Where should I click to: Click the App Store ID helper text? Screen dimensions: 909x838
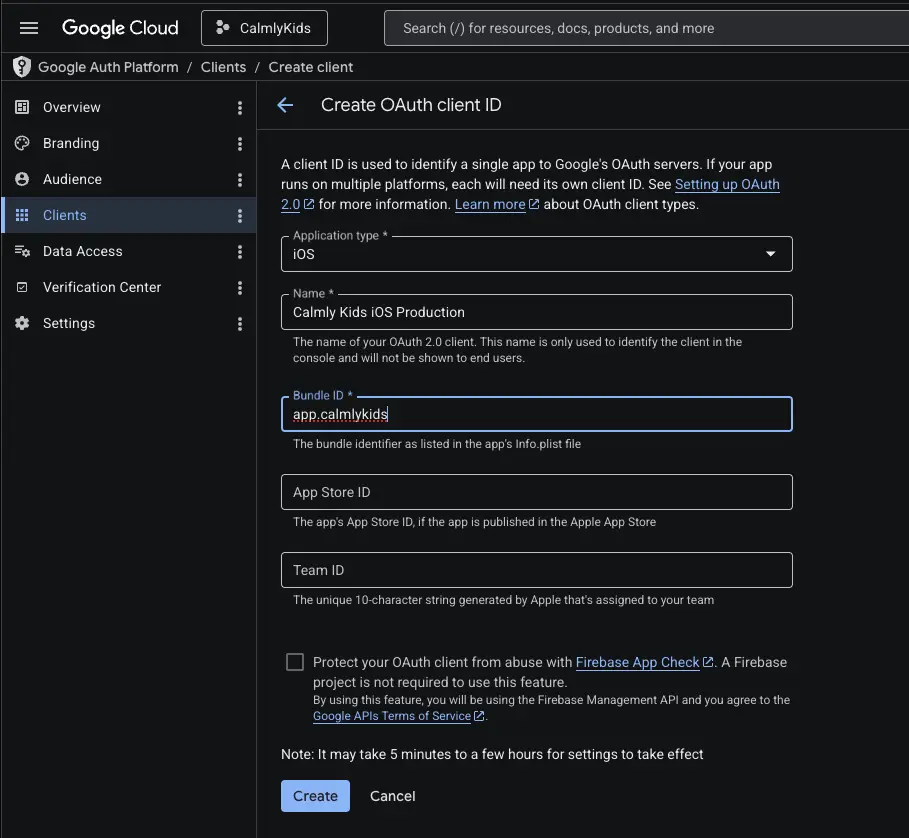[x=474, y=522]
